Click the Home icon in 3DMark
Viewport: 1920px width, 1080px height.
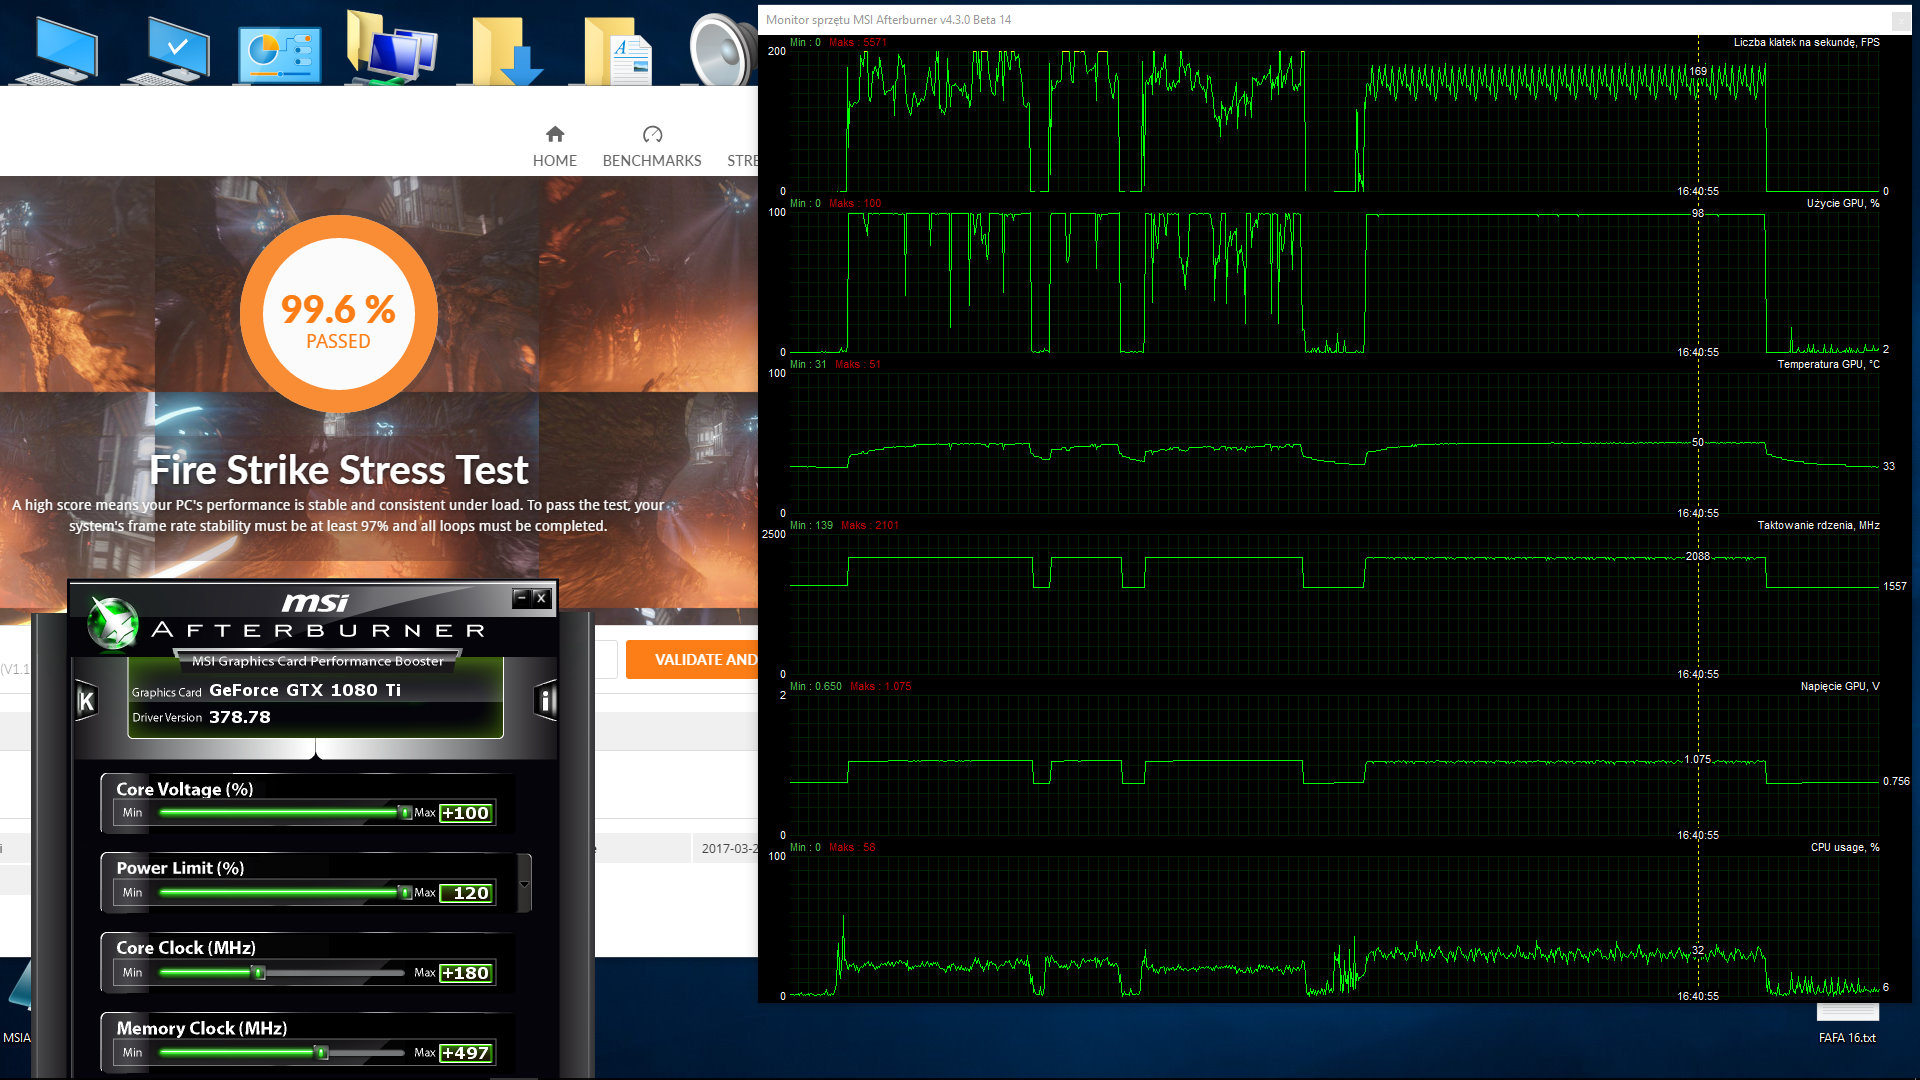pos(555,134)
